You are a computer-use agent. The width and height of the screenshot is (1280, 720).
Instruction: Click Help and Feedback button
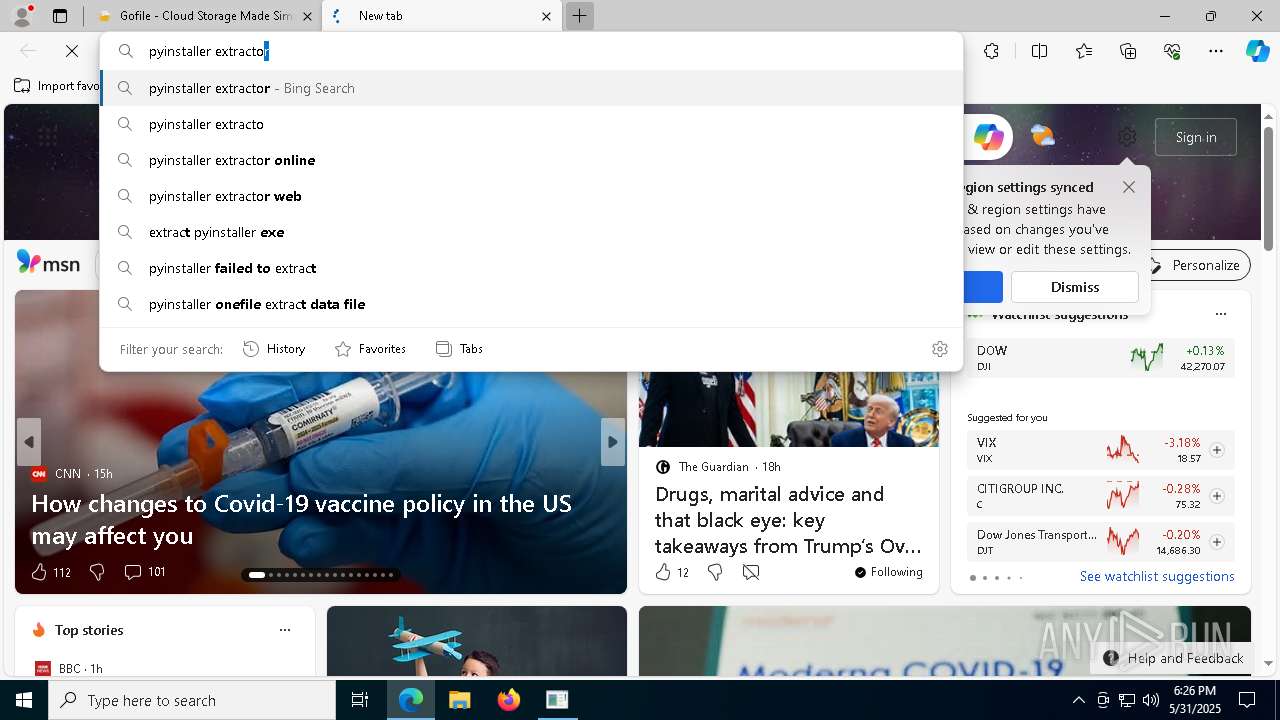[x=1173, y=658]
